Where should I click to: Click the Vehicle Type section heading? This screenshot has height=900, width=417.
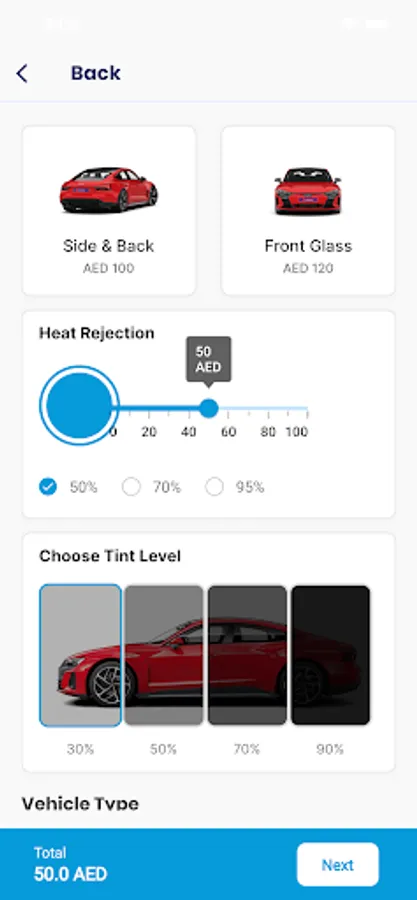point(80,804)
